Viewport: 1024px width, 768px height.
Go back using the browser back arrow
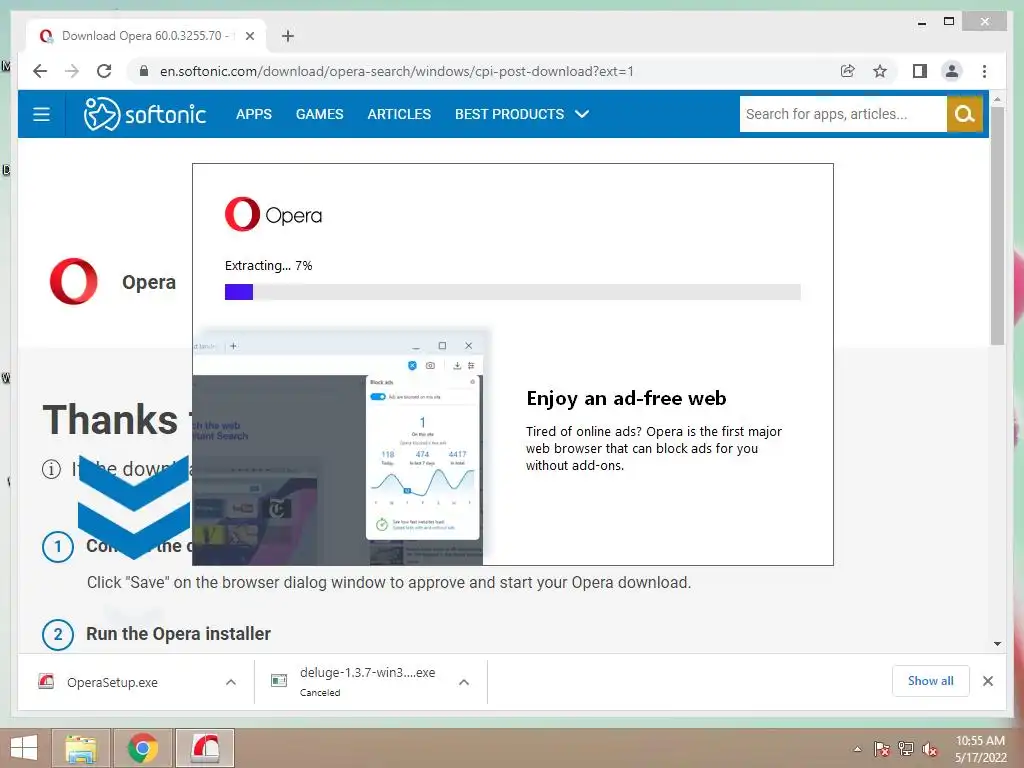coord(40,71)
